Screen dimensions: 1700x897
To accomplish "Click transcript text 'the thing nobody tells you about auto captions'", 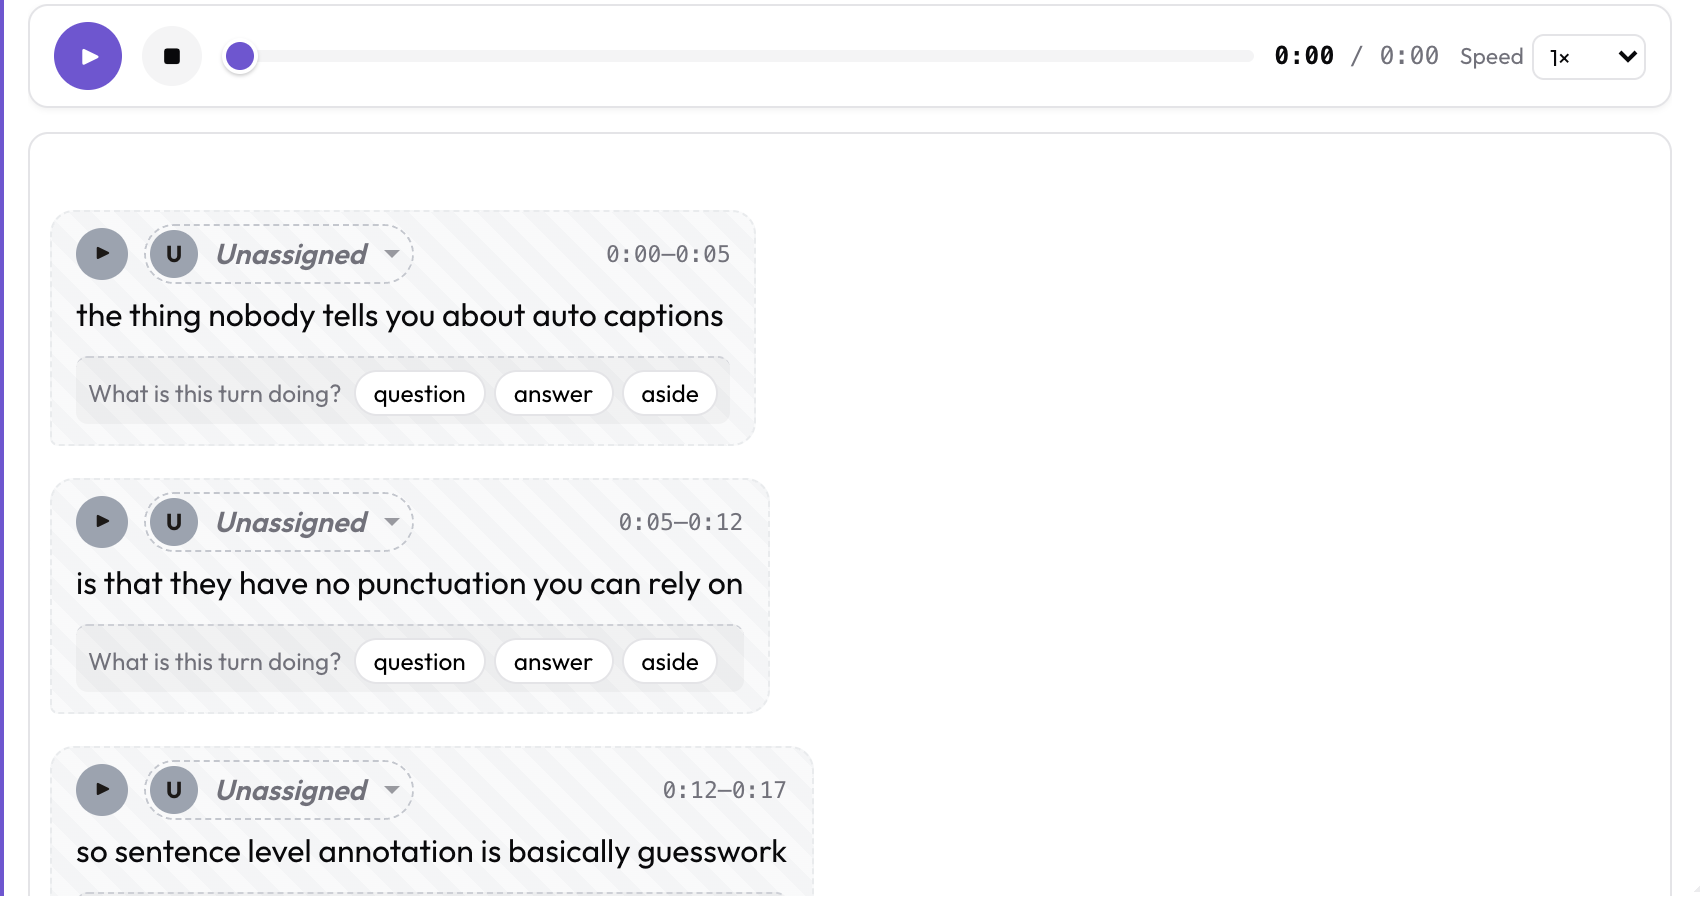I will 400,316.
